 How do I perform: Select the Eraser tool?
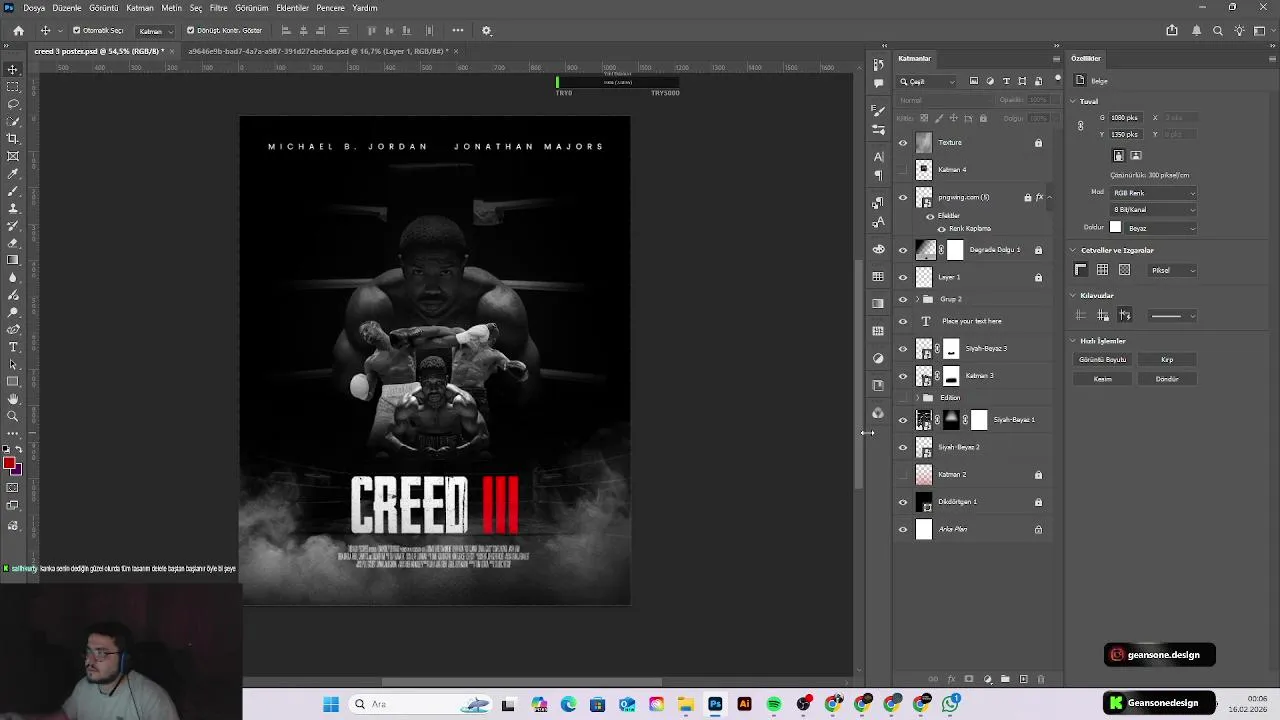(13, 243)
